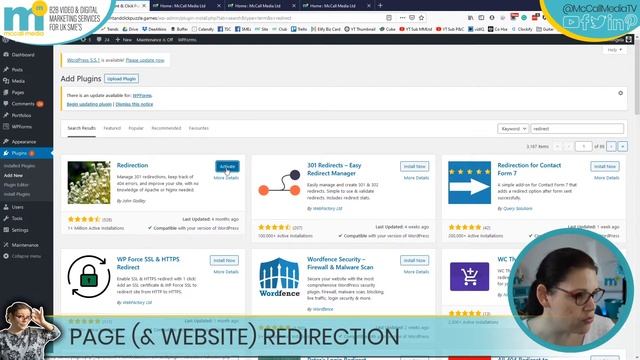Open Portfolios sidebar item
The height and width of the screenshot is (360, 640).
point(21,116)
